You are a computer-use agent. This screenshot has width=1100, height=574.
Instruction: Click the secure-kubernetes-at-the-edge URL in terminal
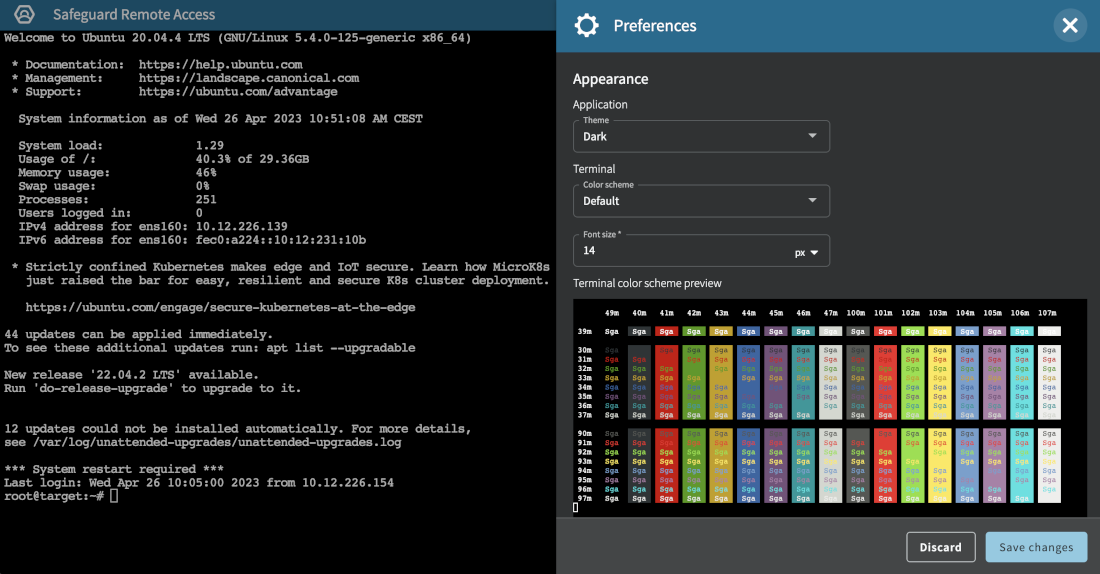point(220,307)
